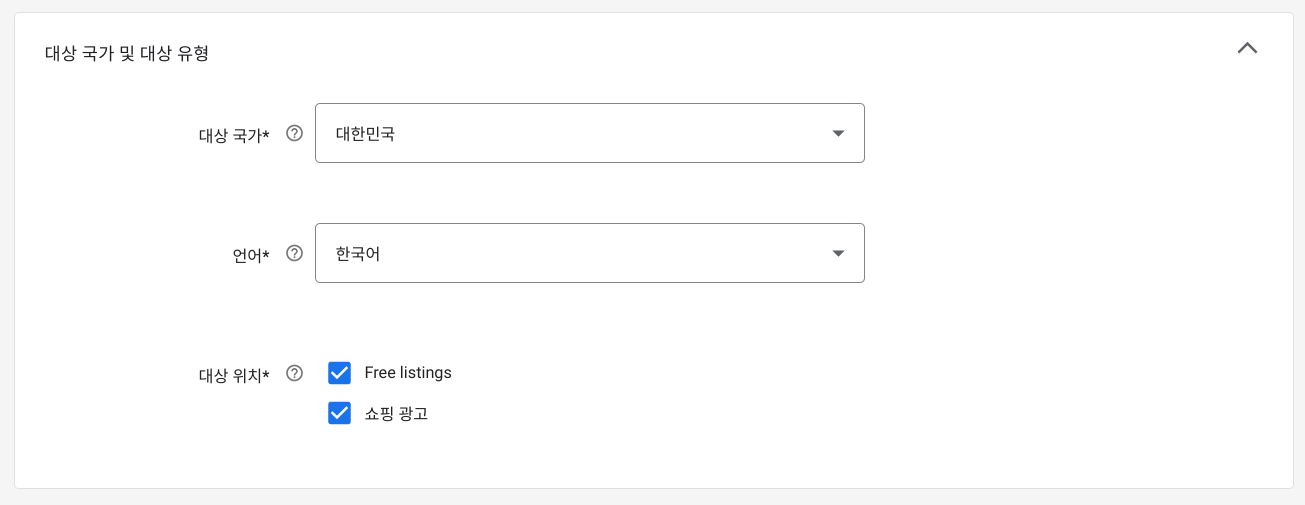Uncheck the Free listings checkbox

pyautogui.click(x=340, y=373)
